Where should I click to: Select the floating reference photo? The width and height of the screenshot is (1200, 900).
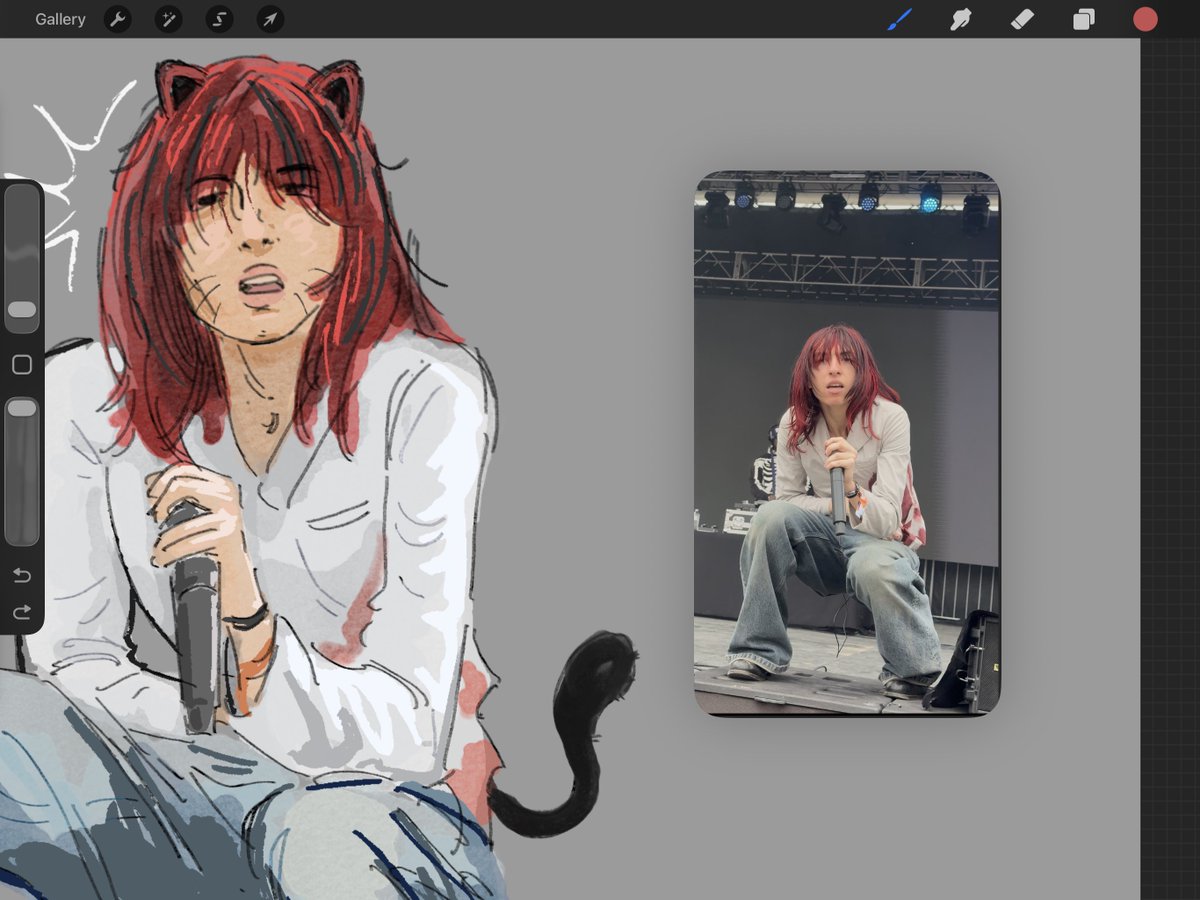847,443
